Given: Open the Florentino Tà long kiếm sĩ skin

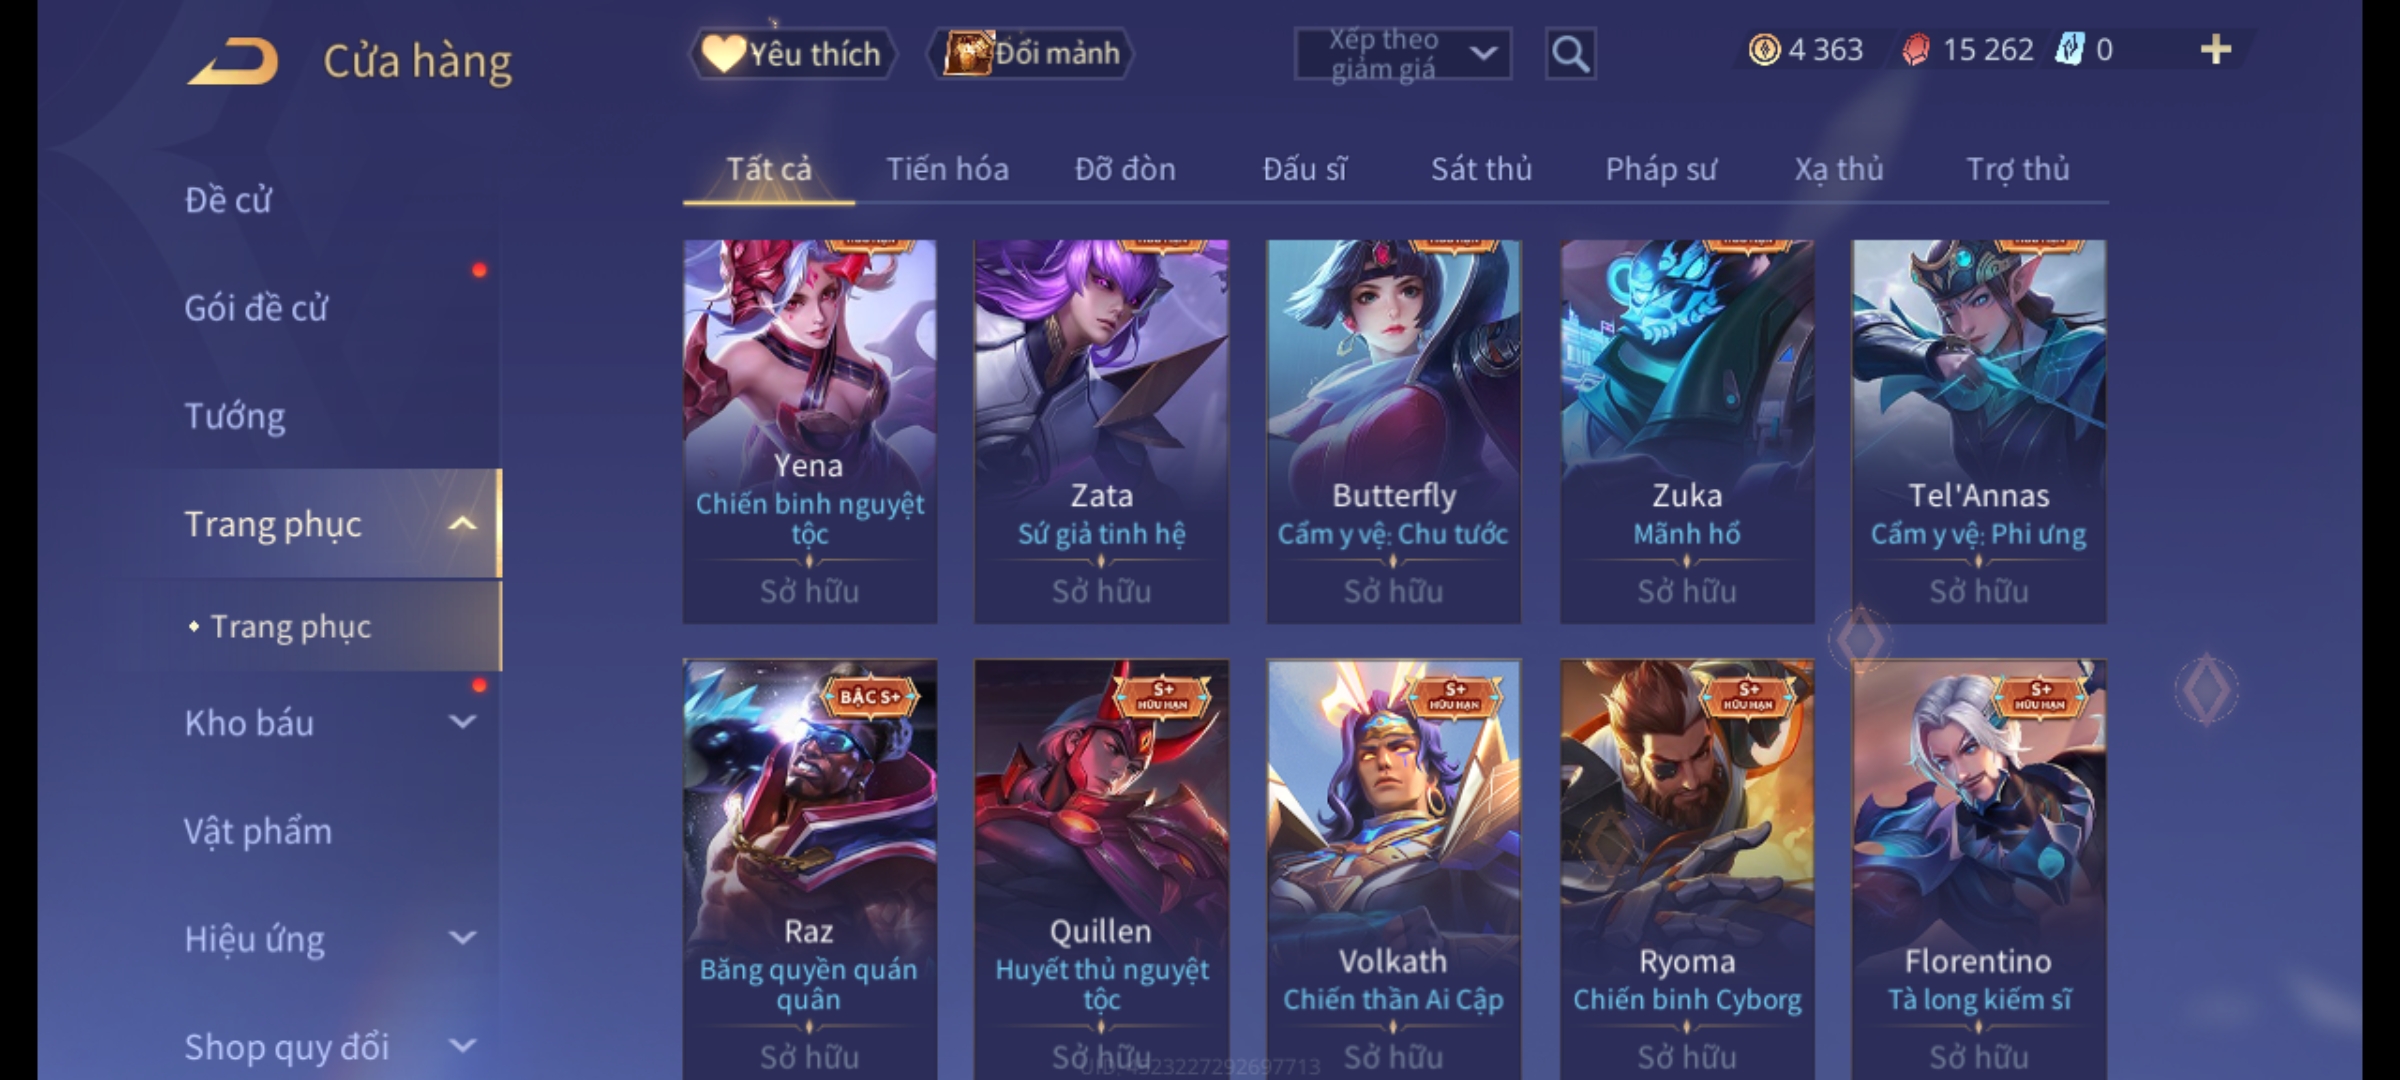Looking at the screenshot, I should (1978, 868).
